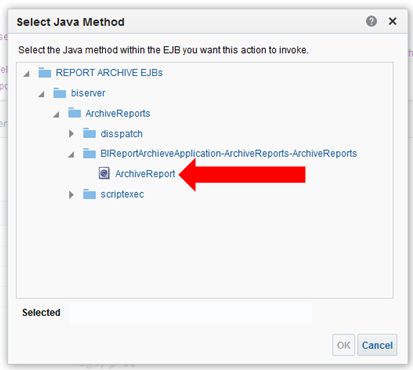
Task: Select the disspatch tree label
Action: click(122, 134)
